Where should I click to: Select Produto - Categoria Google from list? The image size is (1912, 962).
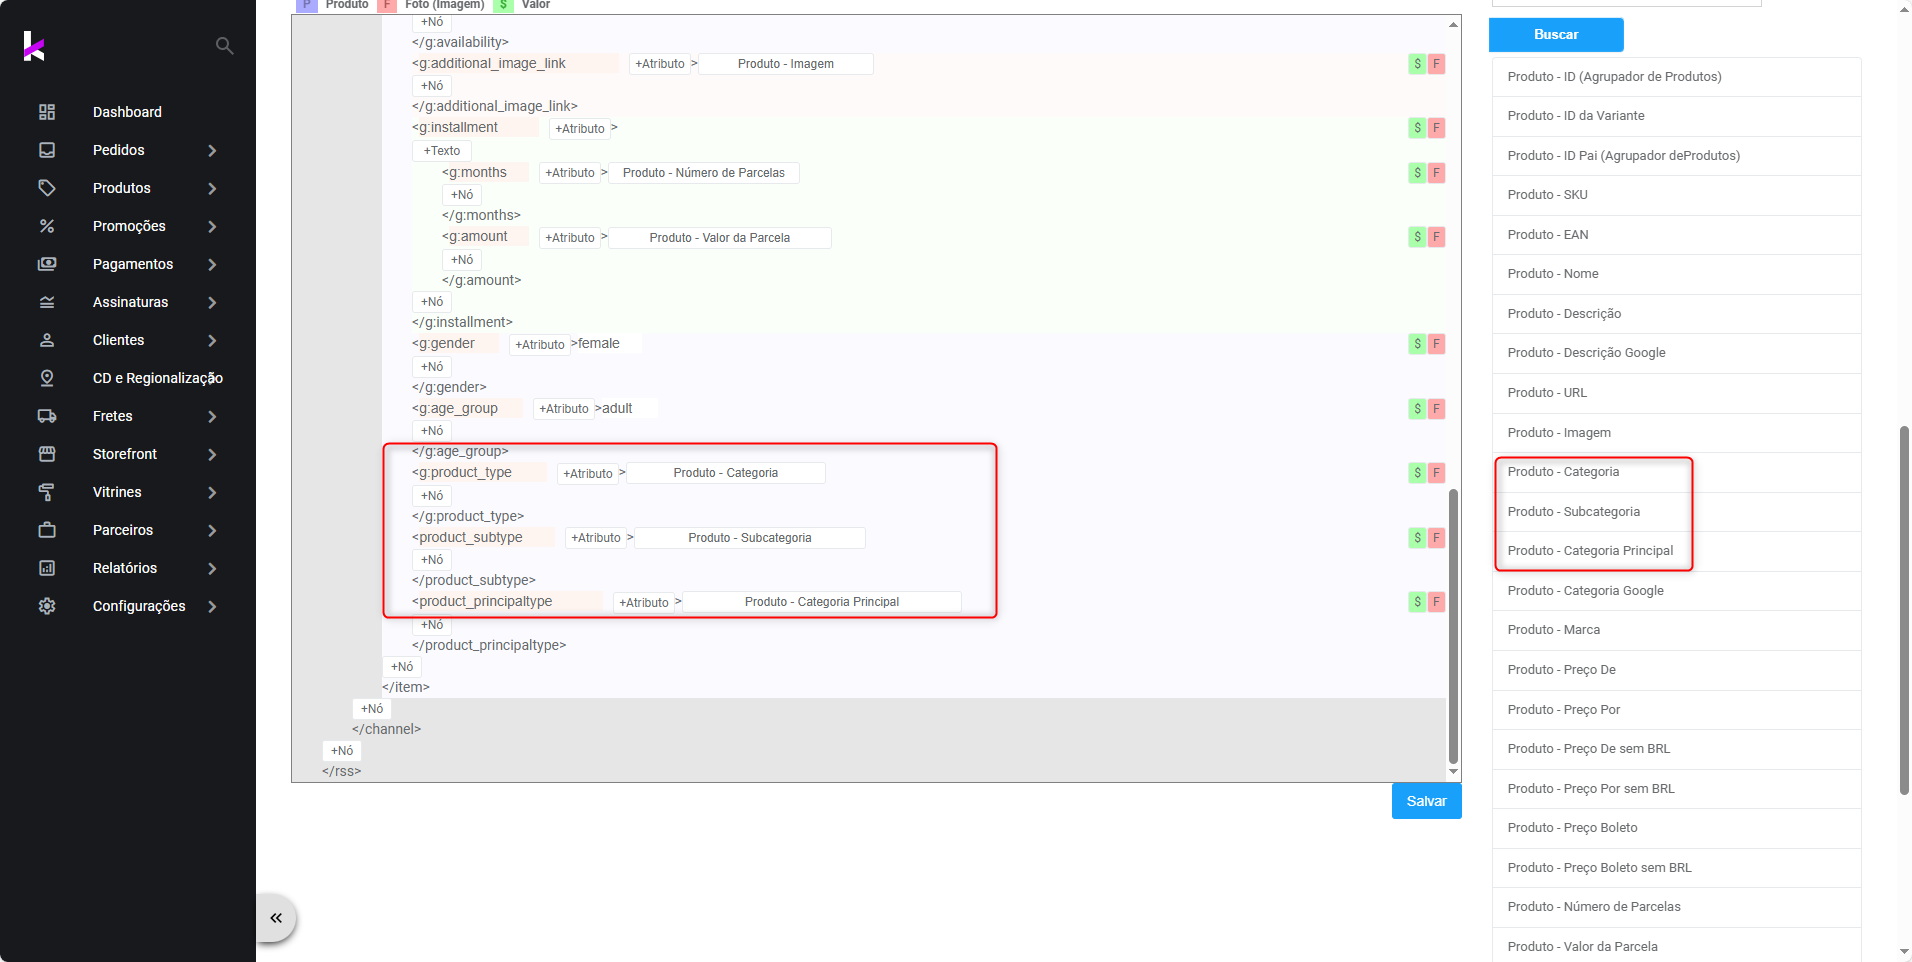pyautogui.click(x=1585, y=591)
